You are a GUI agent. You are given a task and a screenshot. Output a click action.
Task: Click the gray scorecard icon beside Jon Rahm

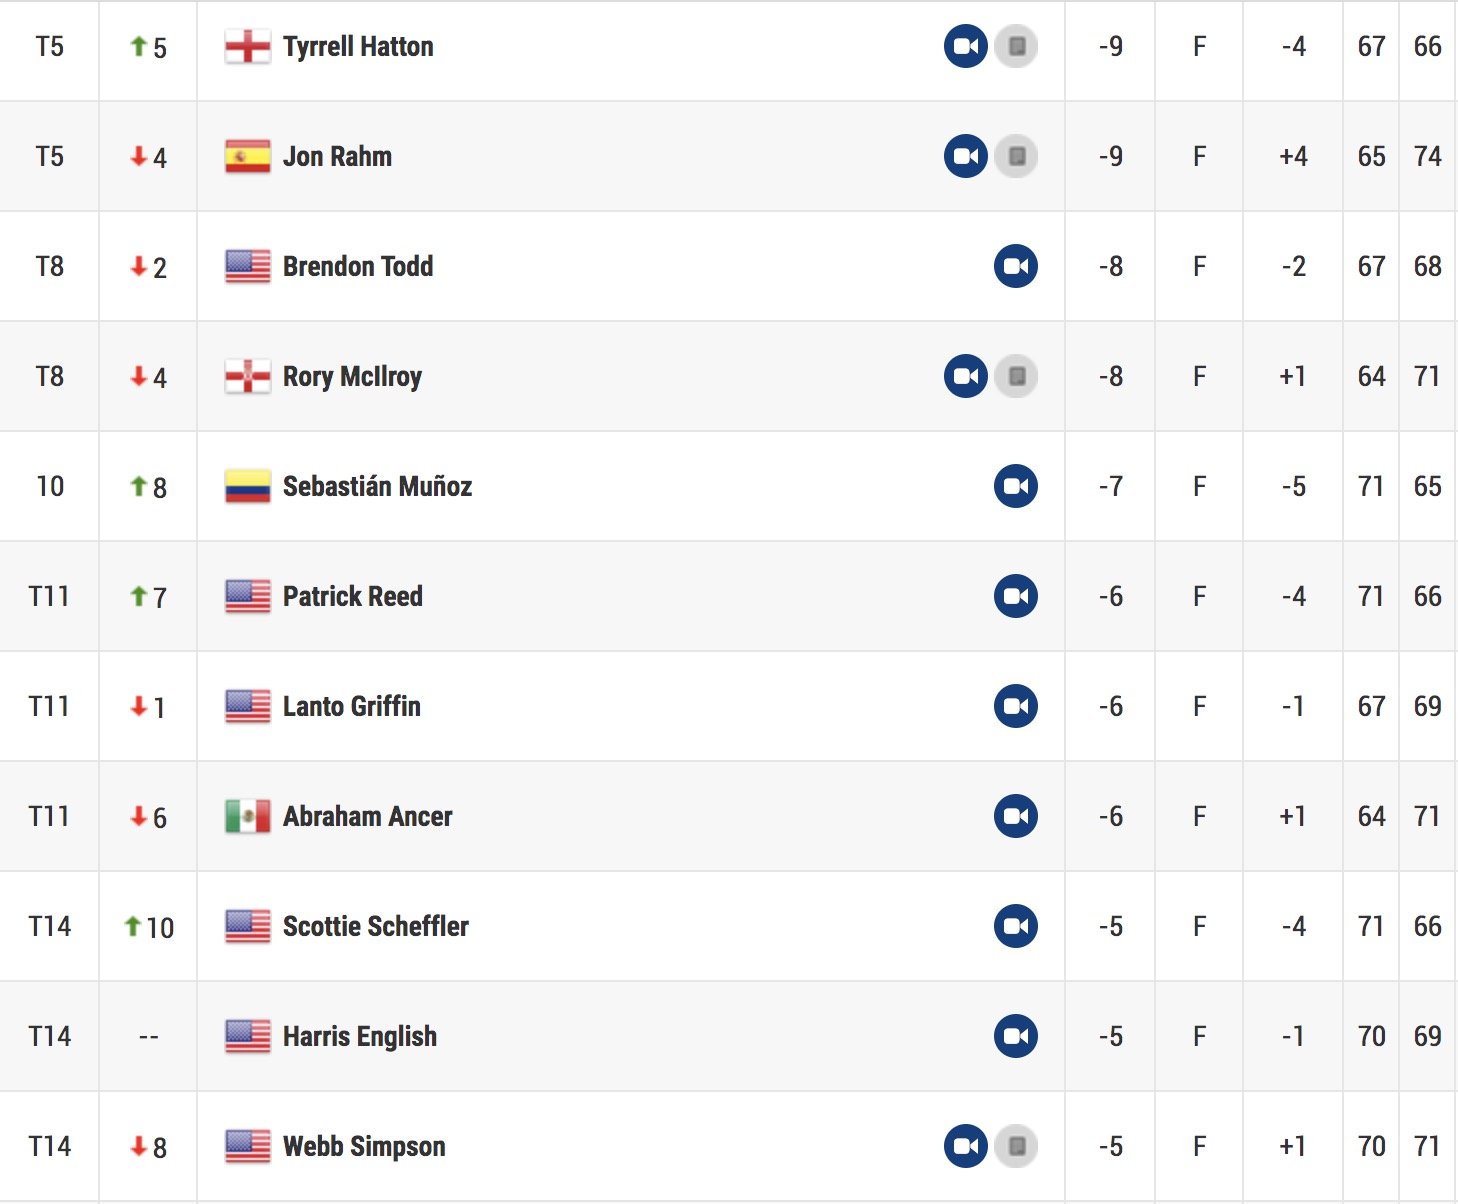[1016, 156]
